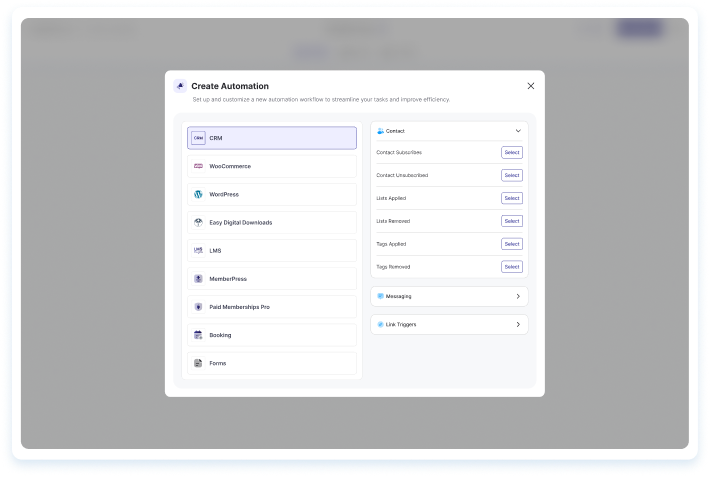Viewport: 710px width, 477px height.
Task: Click the WordPress logo icon
Action: 198,194
